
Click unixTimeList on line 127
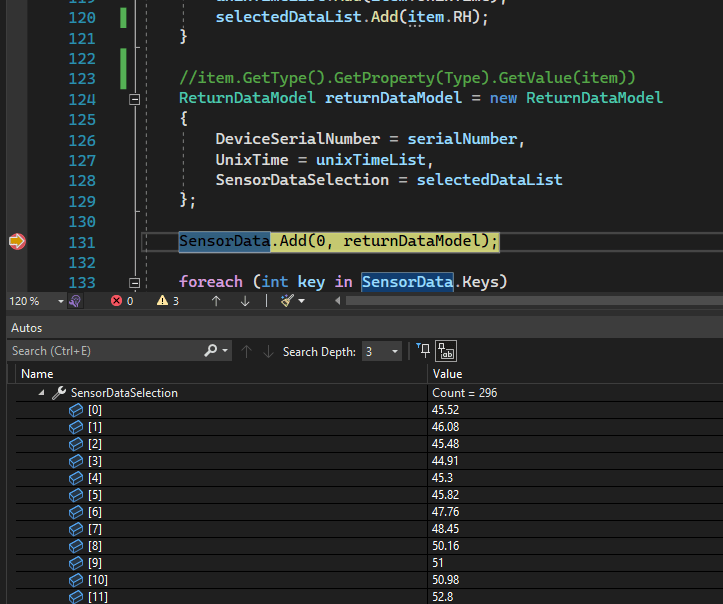[371, 160]
